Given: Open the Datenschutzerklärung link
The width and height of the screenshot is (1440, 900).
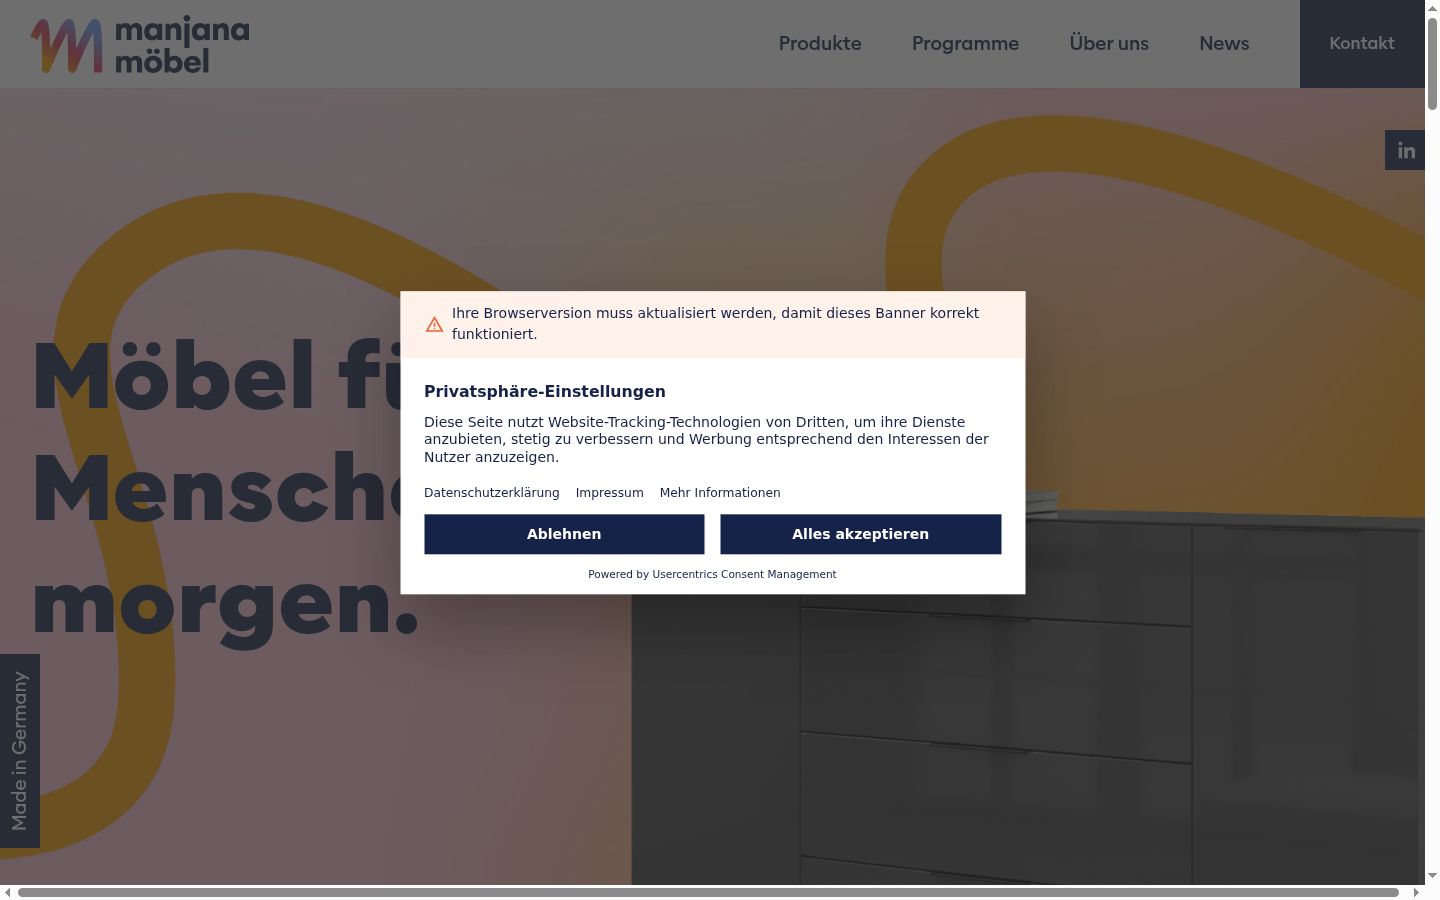Looking at the screenshot, I should [492, 492].
